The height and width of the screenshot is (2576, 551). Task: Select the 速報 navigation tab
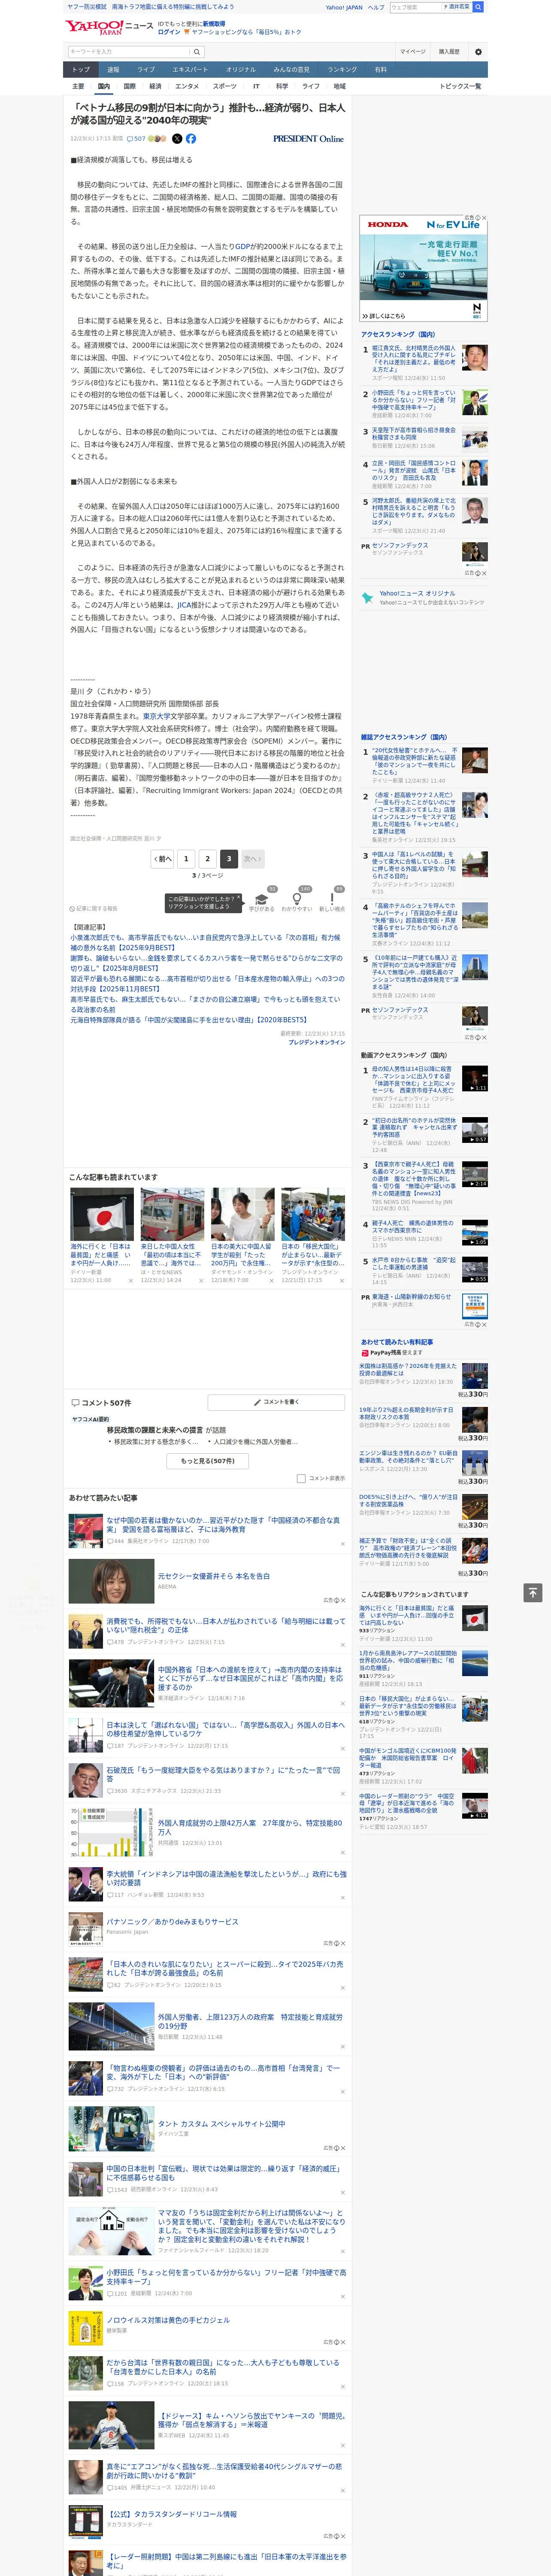coord(113,70)
